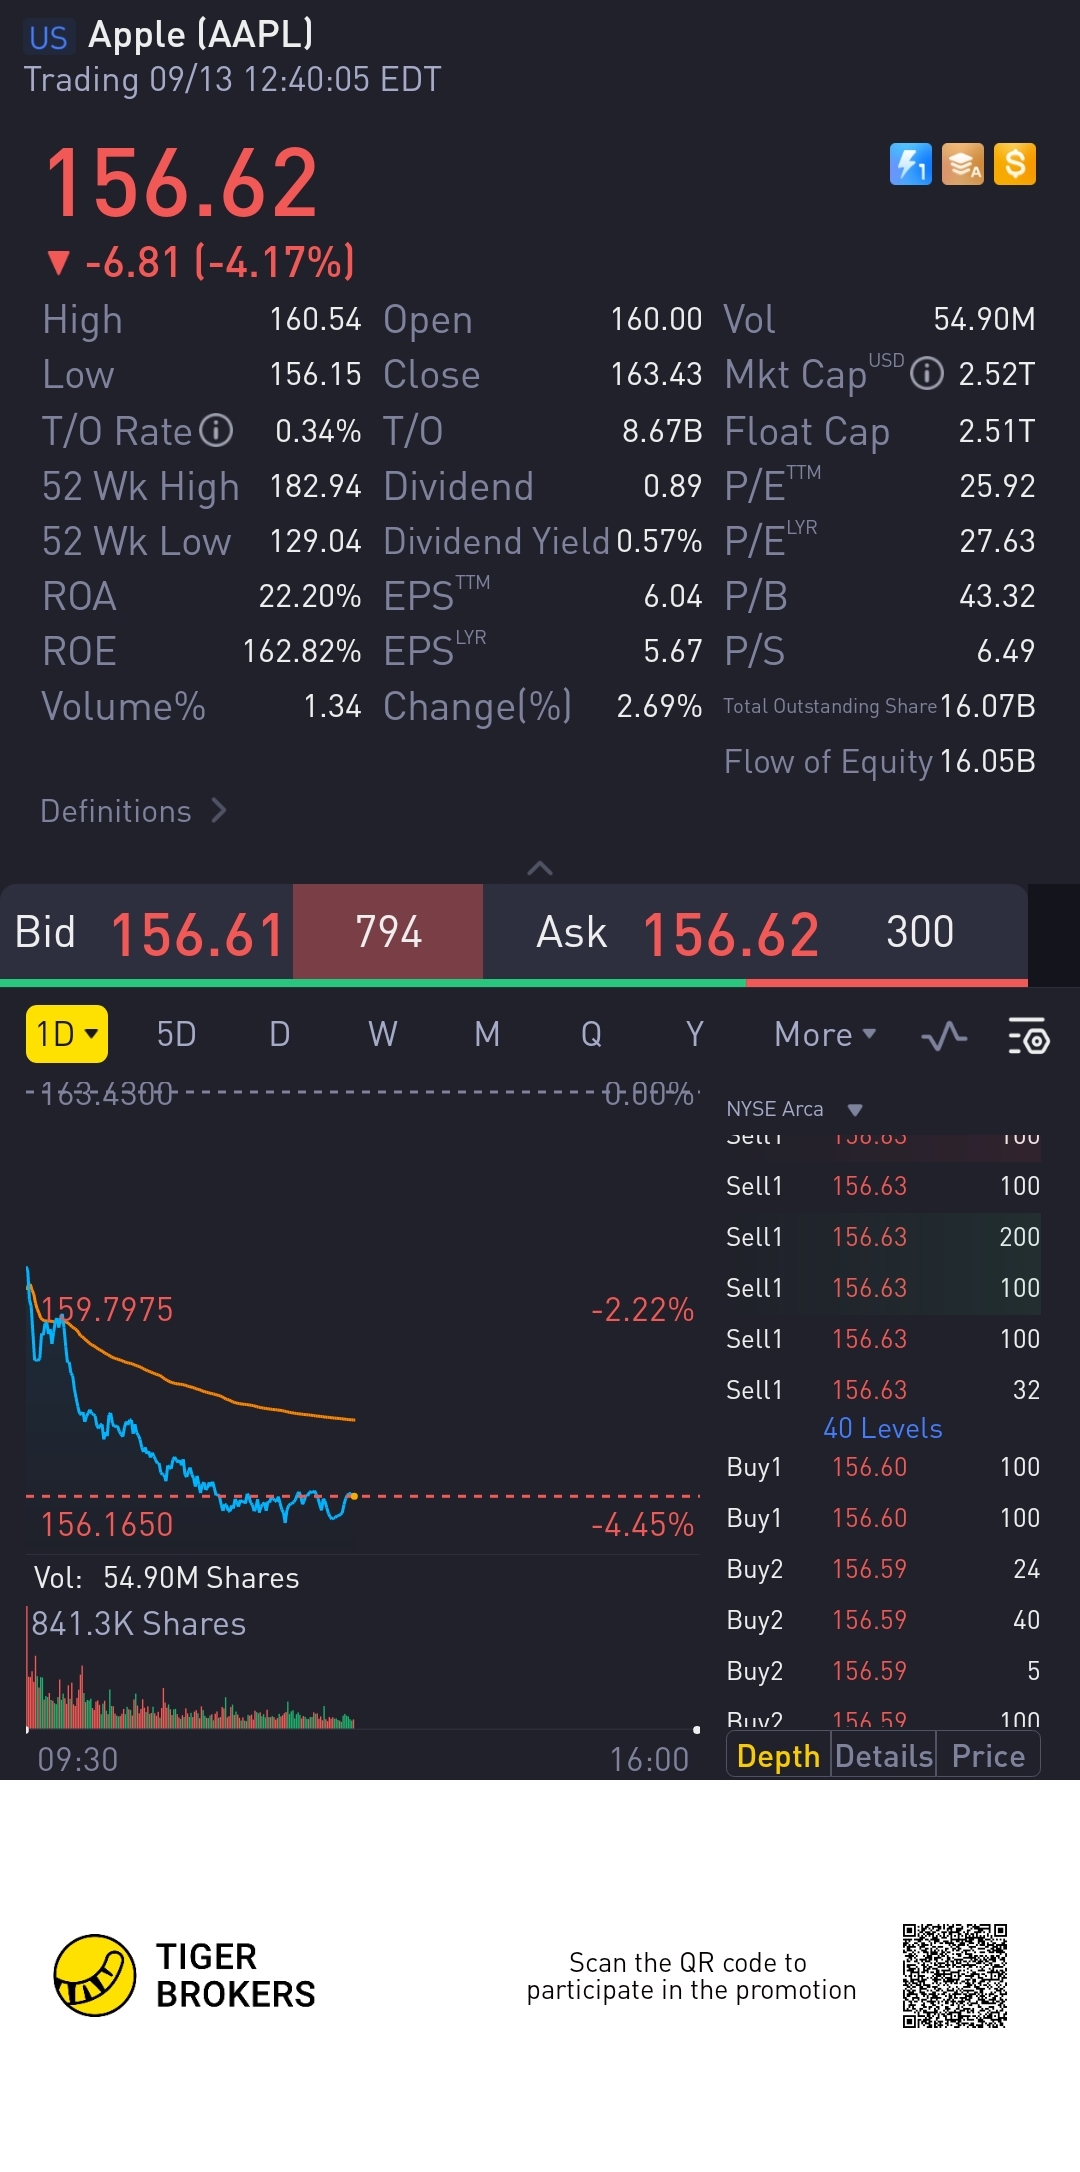Tap the 40 Levels link
Image resolution: width=1080 pixels, height=2172 pixels.
[x=882, y=1428]
